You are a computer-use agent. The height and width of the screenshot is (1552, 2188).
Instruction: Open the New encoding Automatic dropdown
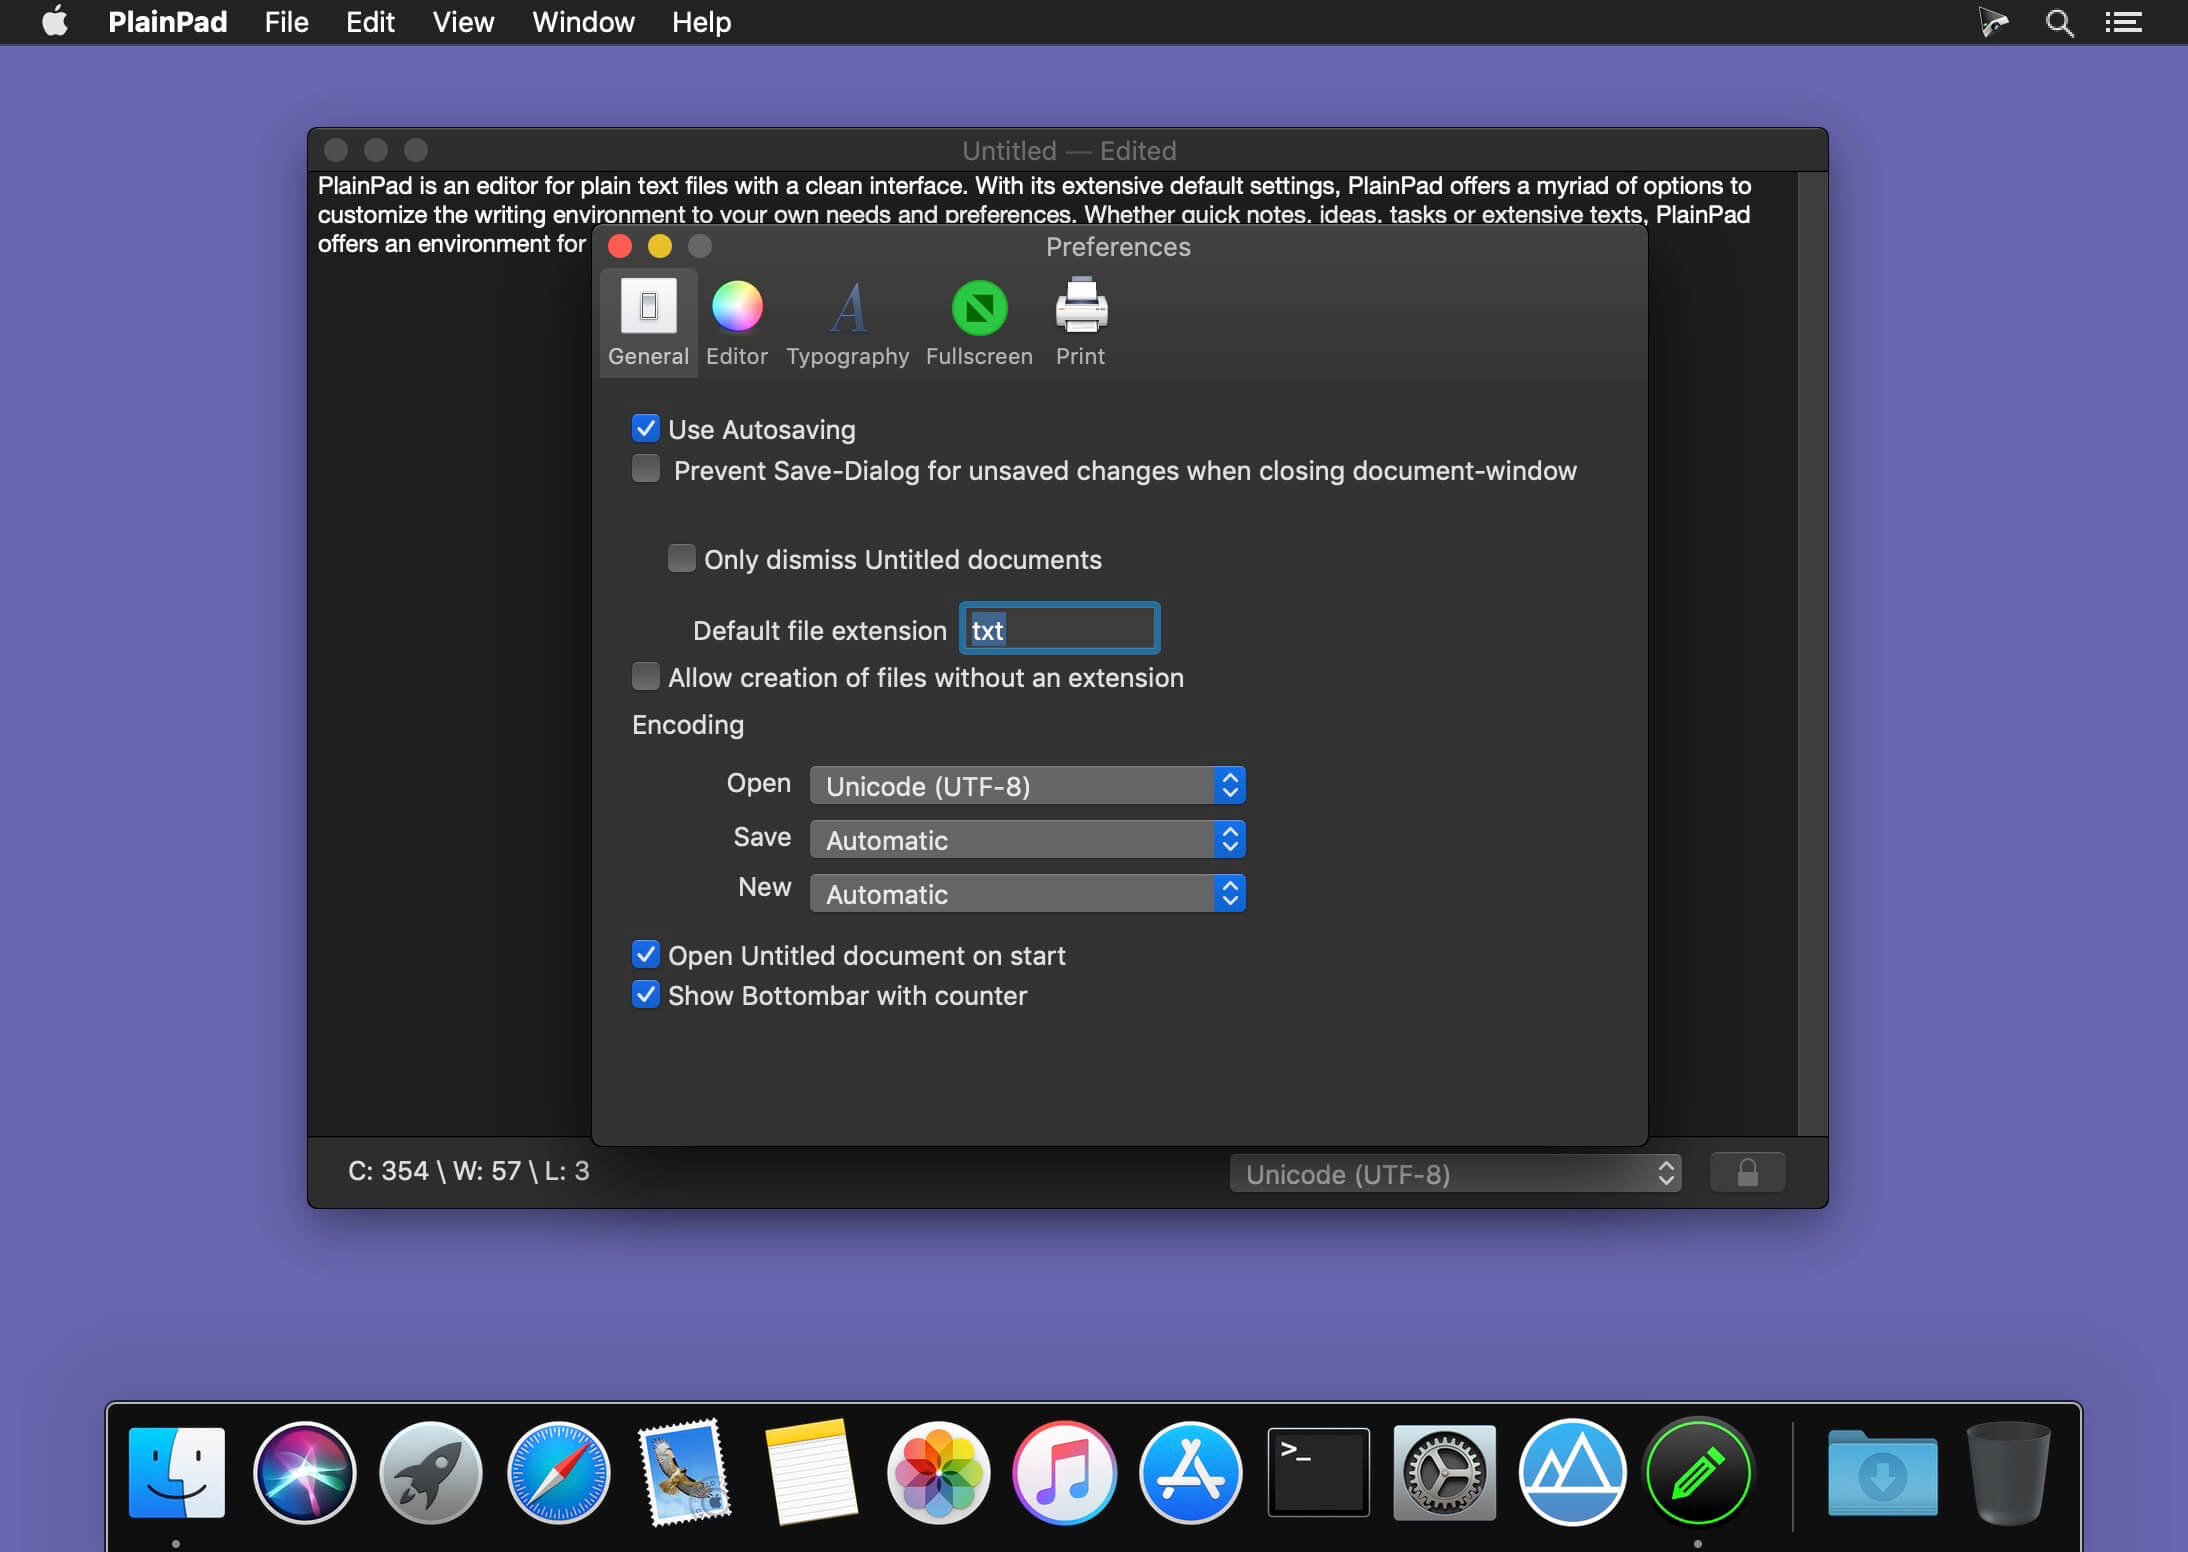1027,894
